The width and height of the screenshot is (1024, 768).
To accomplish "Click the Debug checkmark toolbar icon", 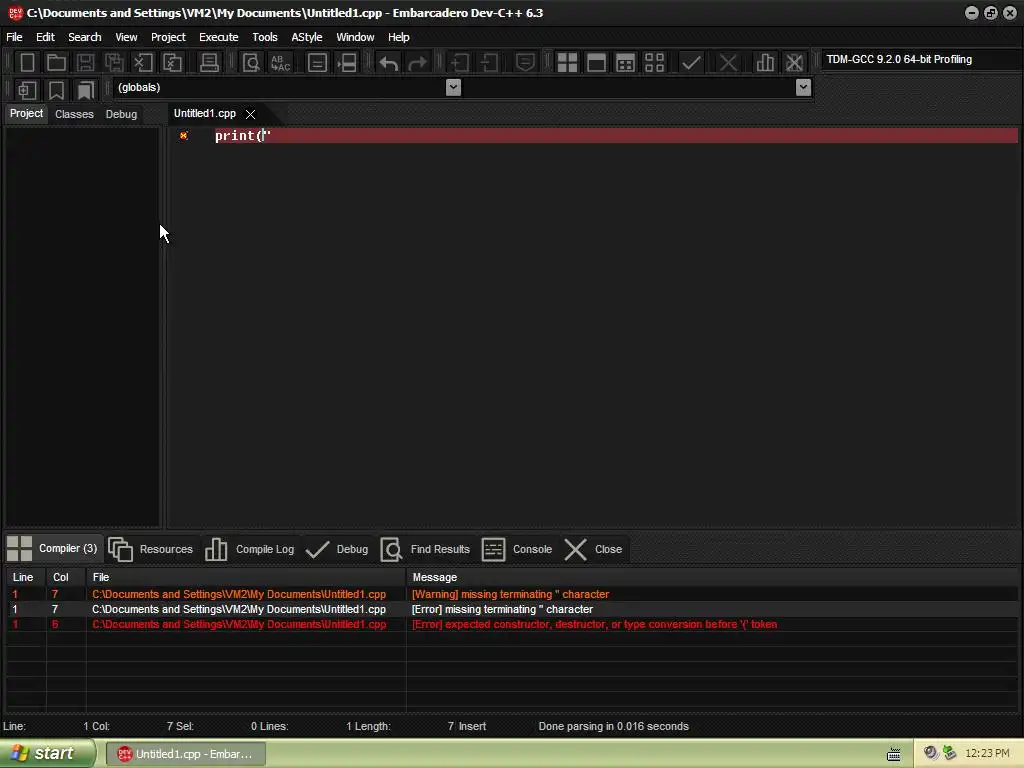I will [x=691, y=63].
